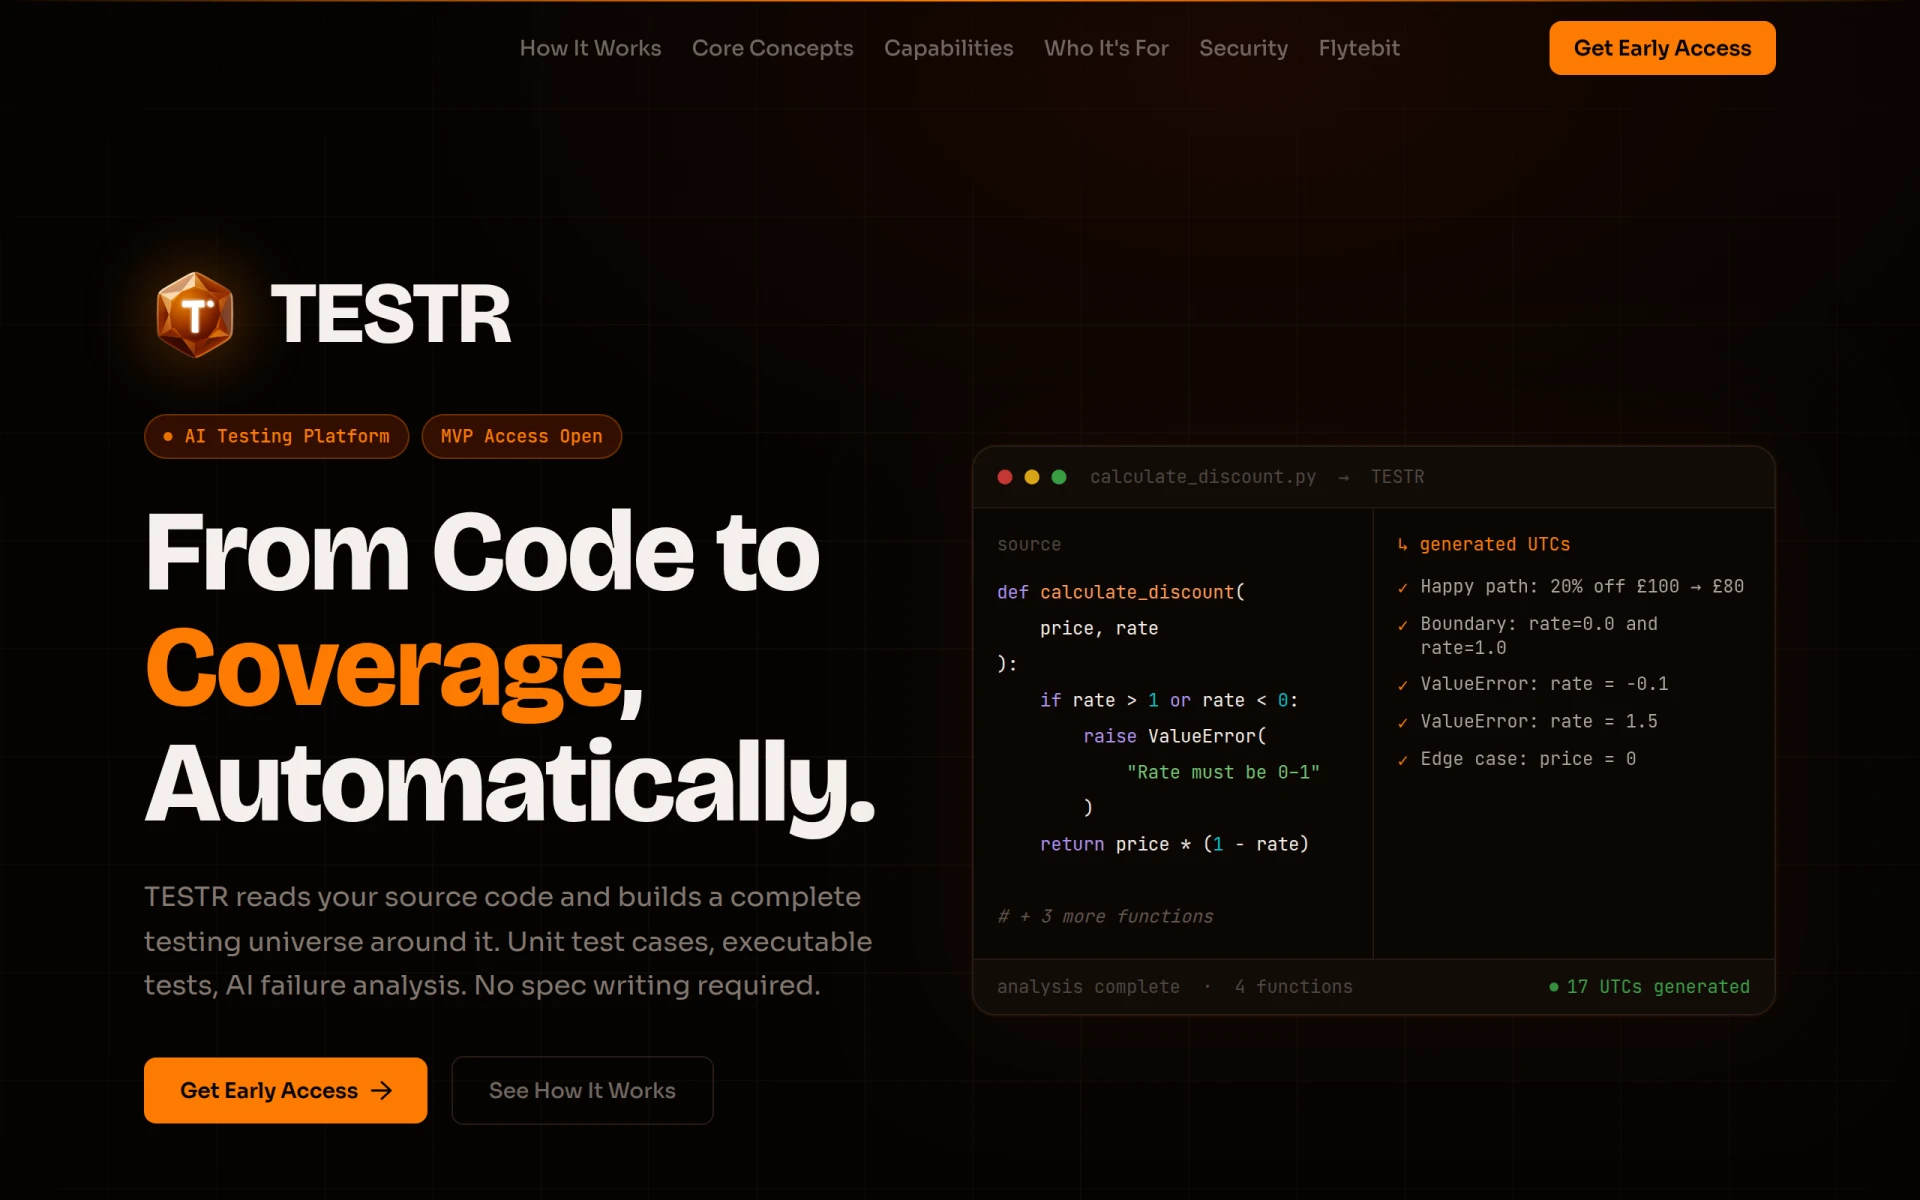The image size is (1920, 1200).
Task: Click return price * (1 - rate) line
Action: (1174, 844)
